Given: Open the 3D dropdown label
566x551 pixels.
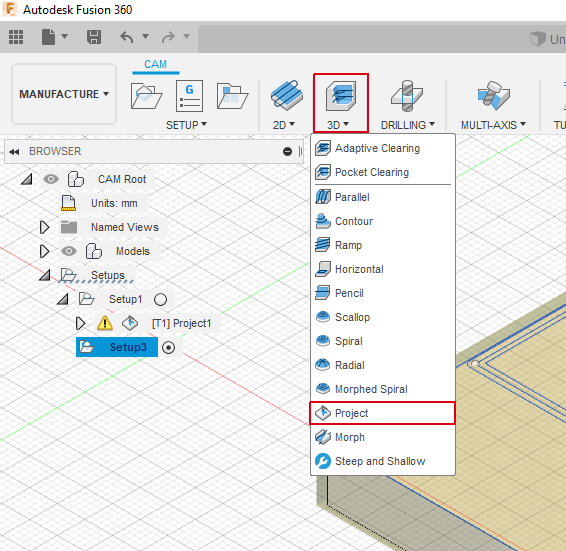Looking at the screenshot, I should coord(338,125).
